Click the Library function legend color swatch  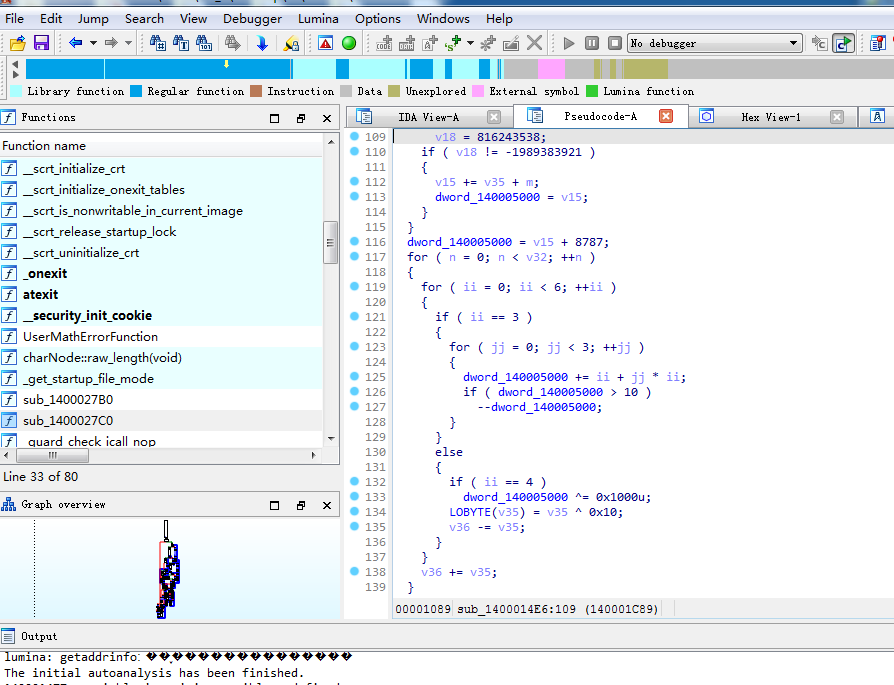click(17, 91)
